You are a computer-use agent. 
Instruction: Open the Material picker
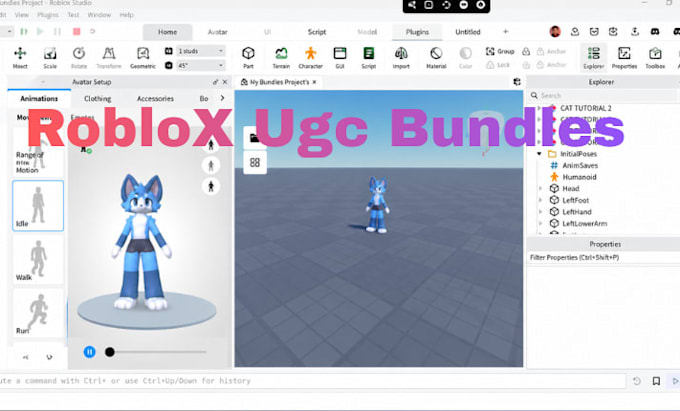436,58
